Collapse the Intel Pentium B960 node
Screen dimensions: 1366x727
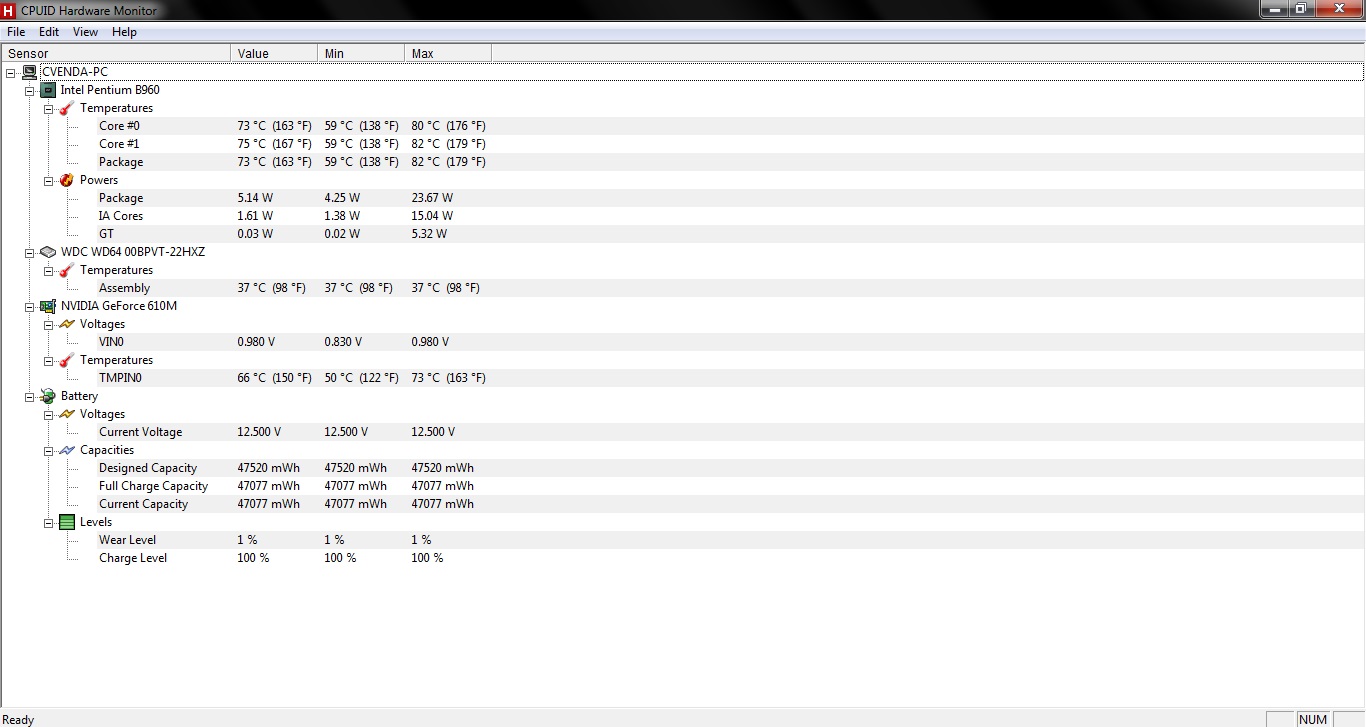click(30, 90)
